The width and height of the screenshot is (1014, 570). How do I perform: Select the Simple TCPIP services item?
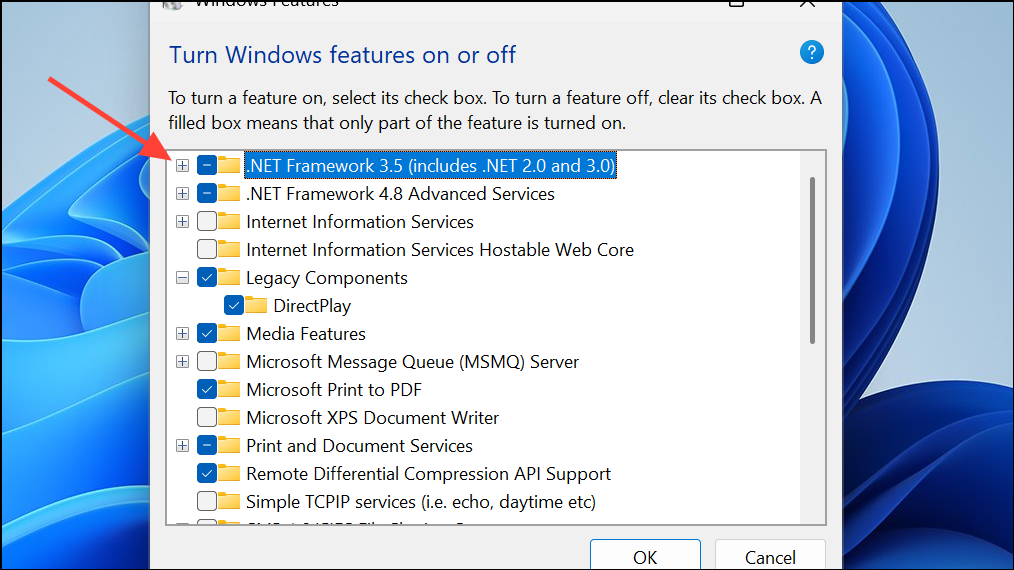point(420,502)
